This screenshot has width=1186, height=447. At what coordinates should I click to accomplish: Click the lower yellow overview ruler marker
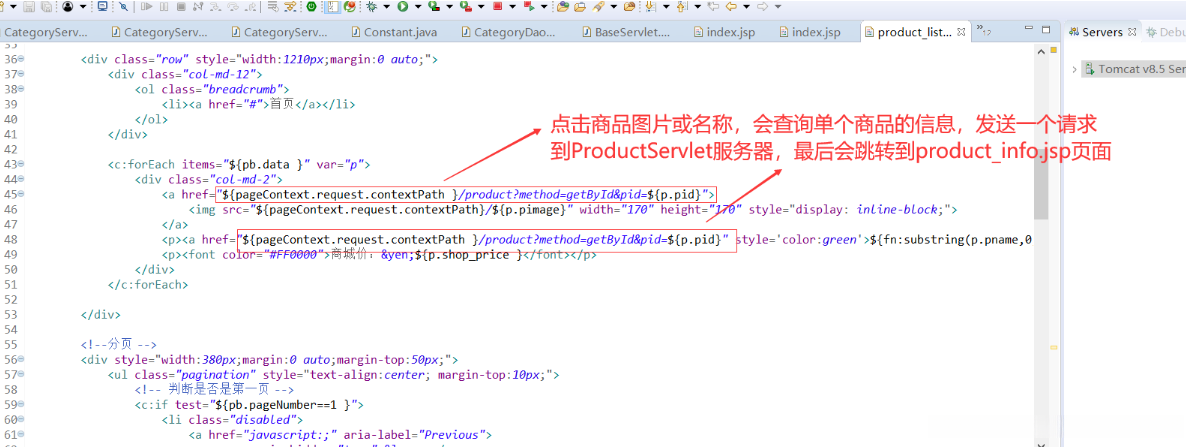(1053, 348)
